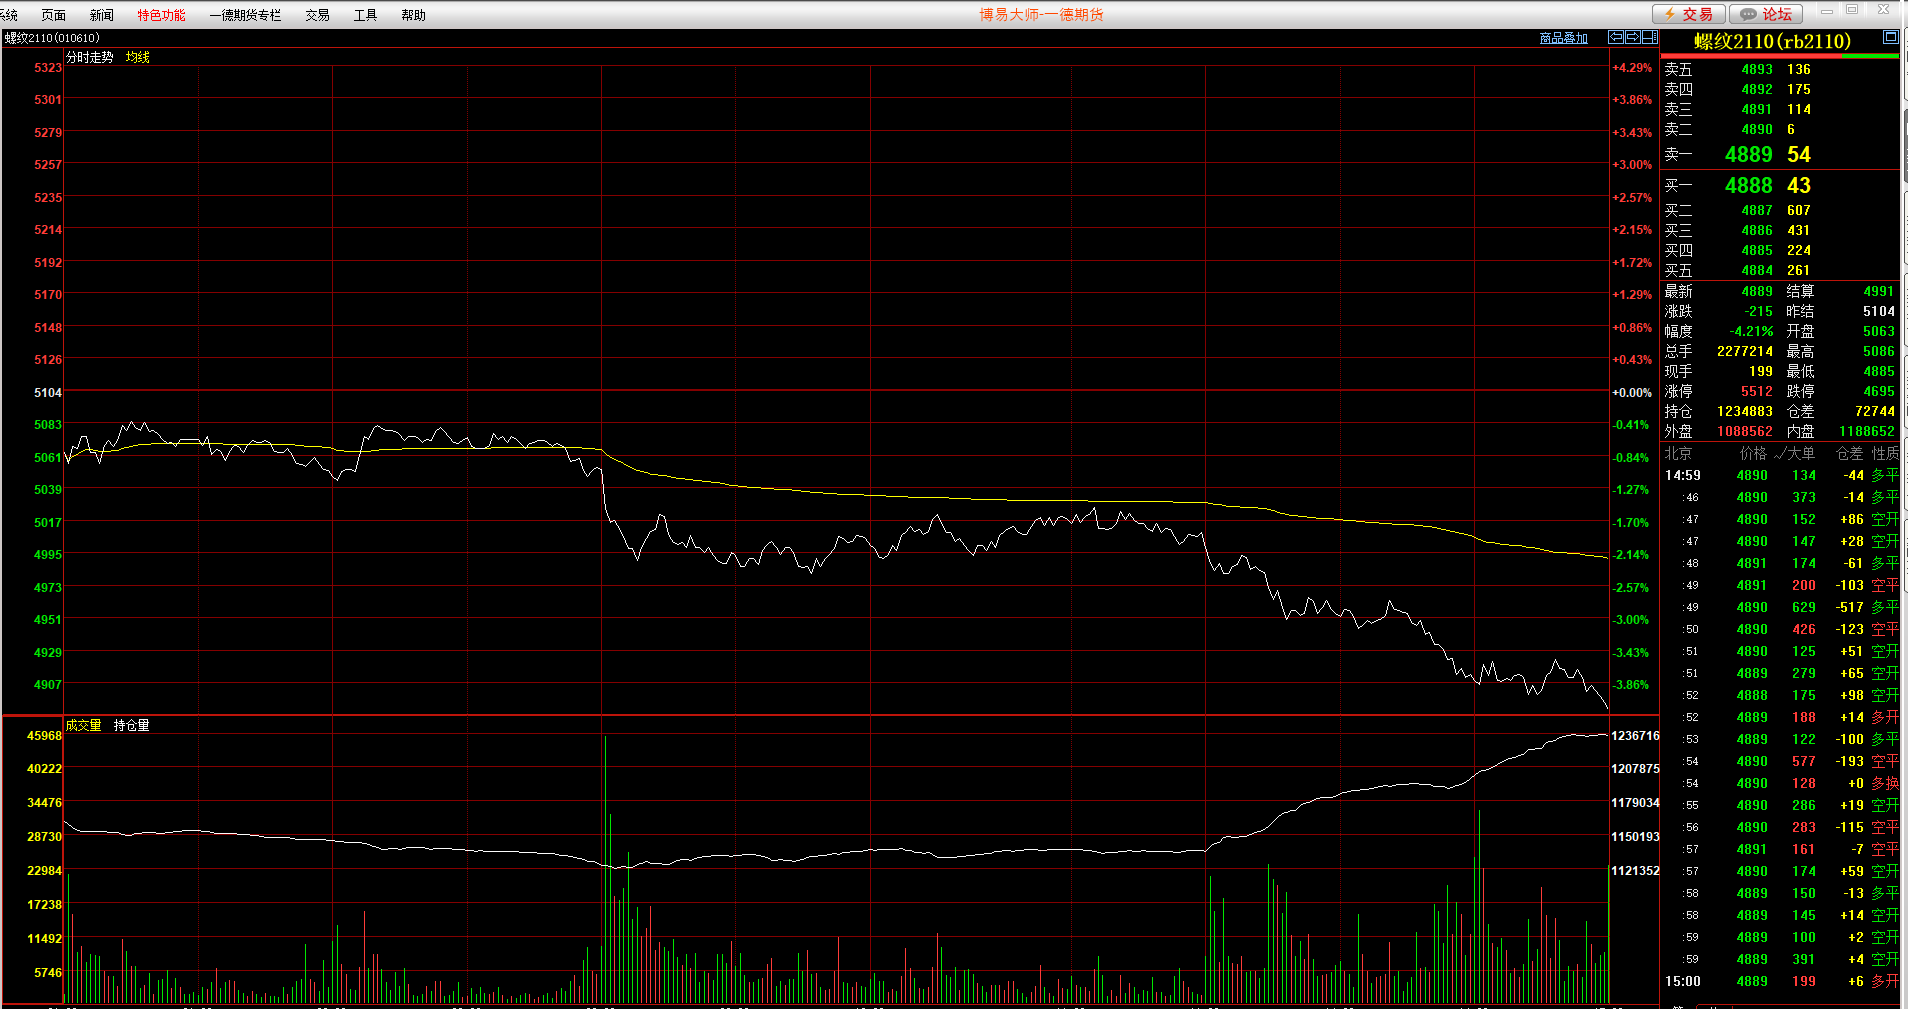Click the 分时走势 chart label

point(90,58)
